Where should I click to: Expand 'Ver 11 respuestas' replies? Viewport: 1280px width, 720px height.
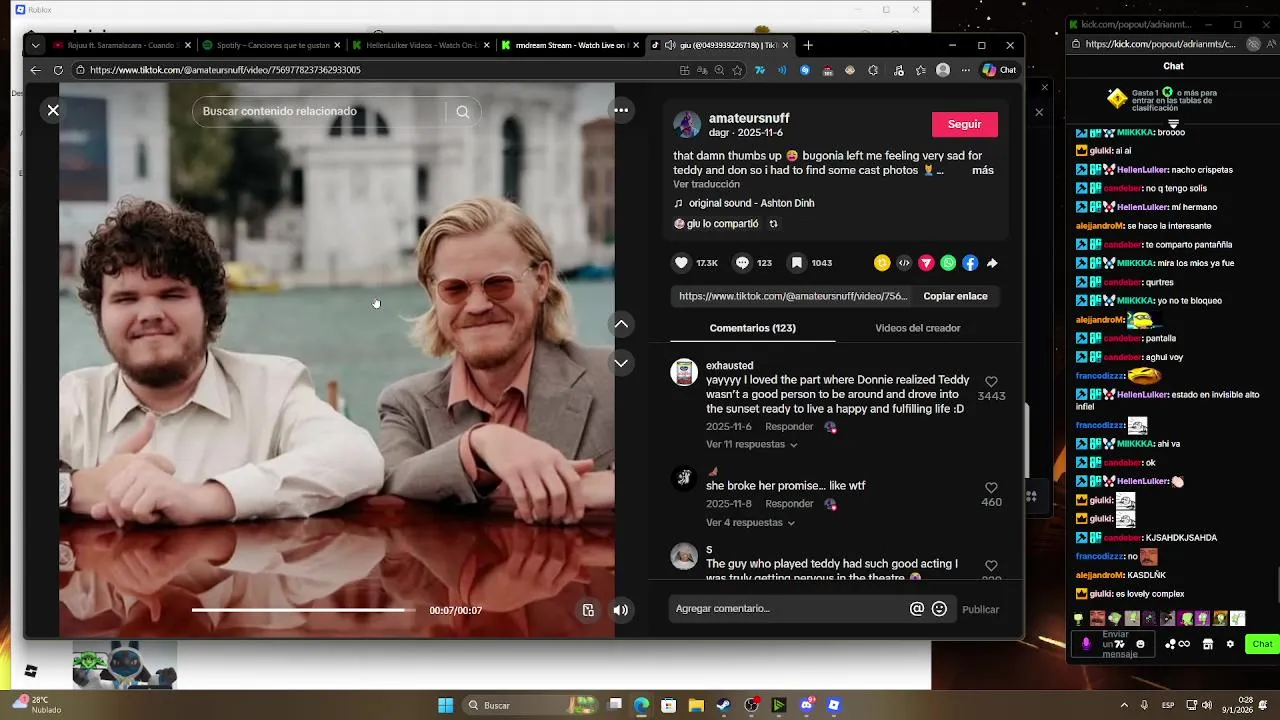[x=752, y=444]
